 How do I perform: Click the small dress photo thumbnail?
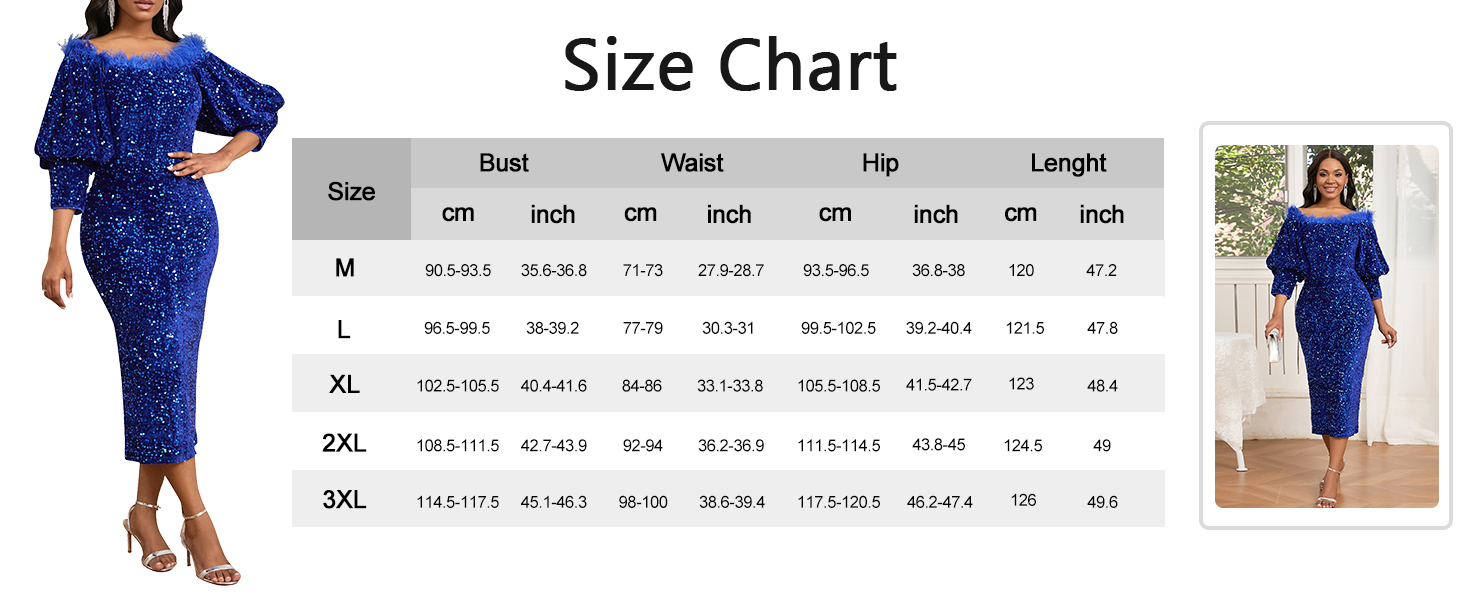(1326, 326)
